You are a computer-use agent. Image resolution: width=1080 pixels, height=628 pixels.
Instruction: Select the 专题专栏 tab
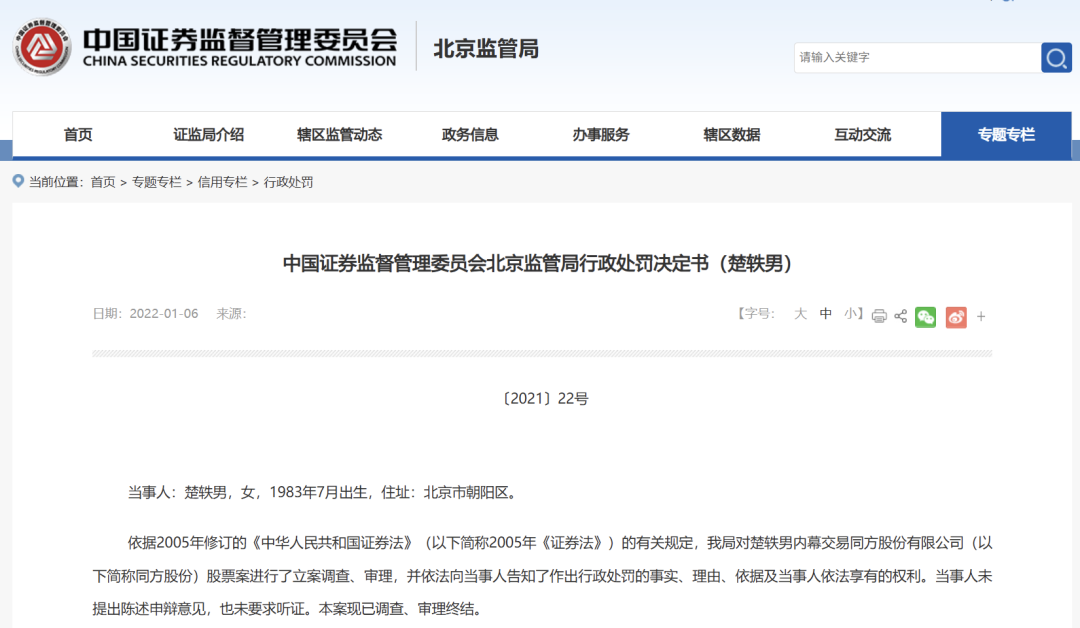(x=1006, y=135)
